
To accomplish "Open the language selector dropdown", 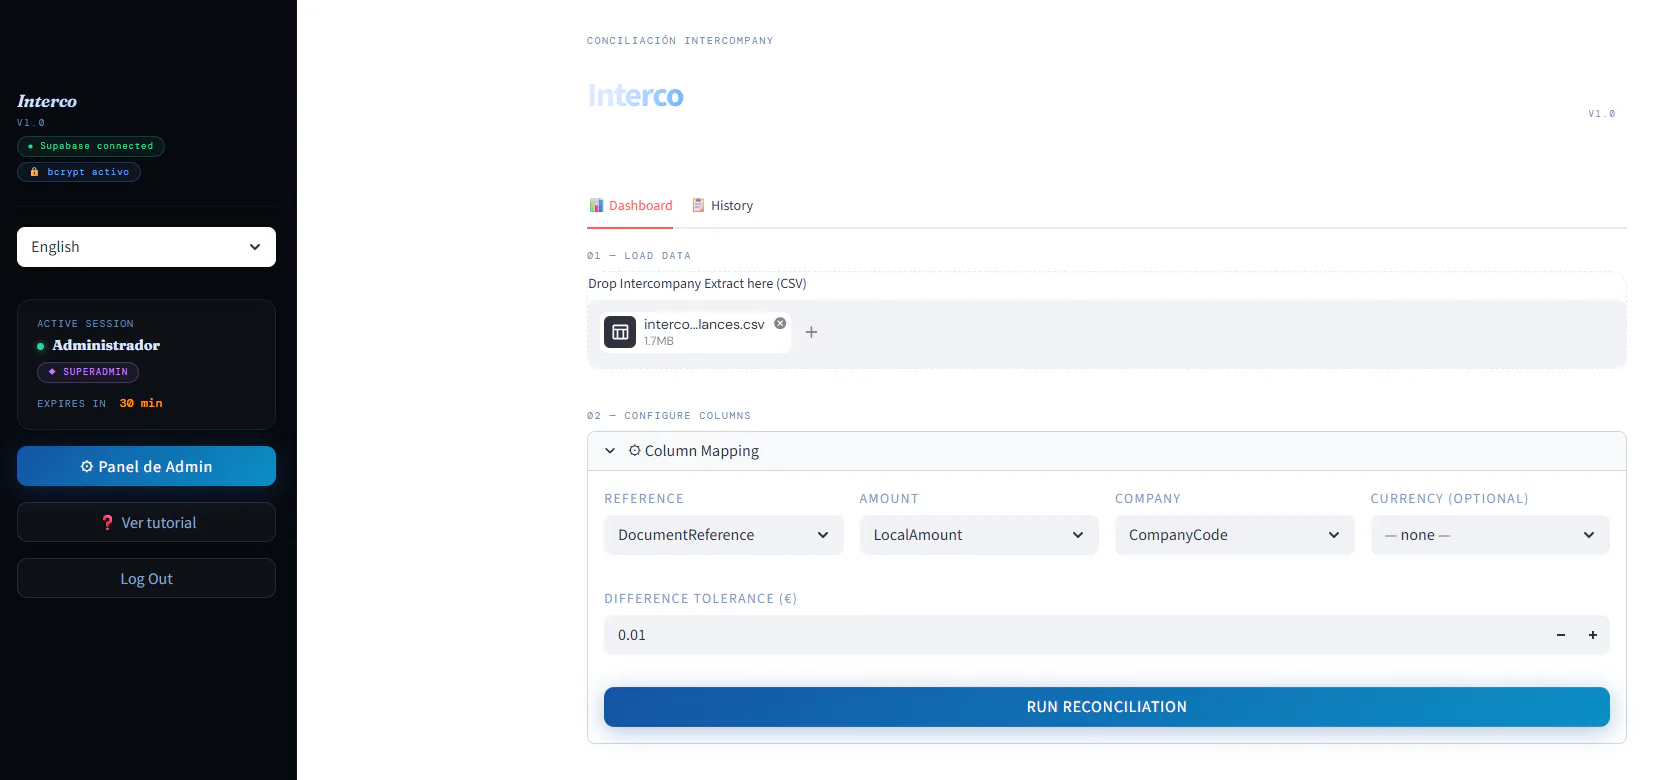I will (146, 247).
